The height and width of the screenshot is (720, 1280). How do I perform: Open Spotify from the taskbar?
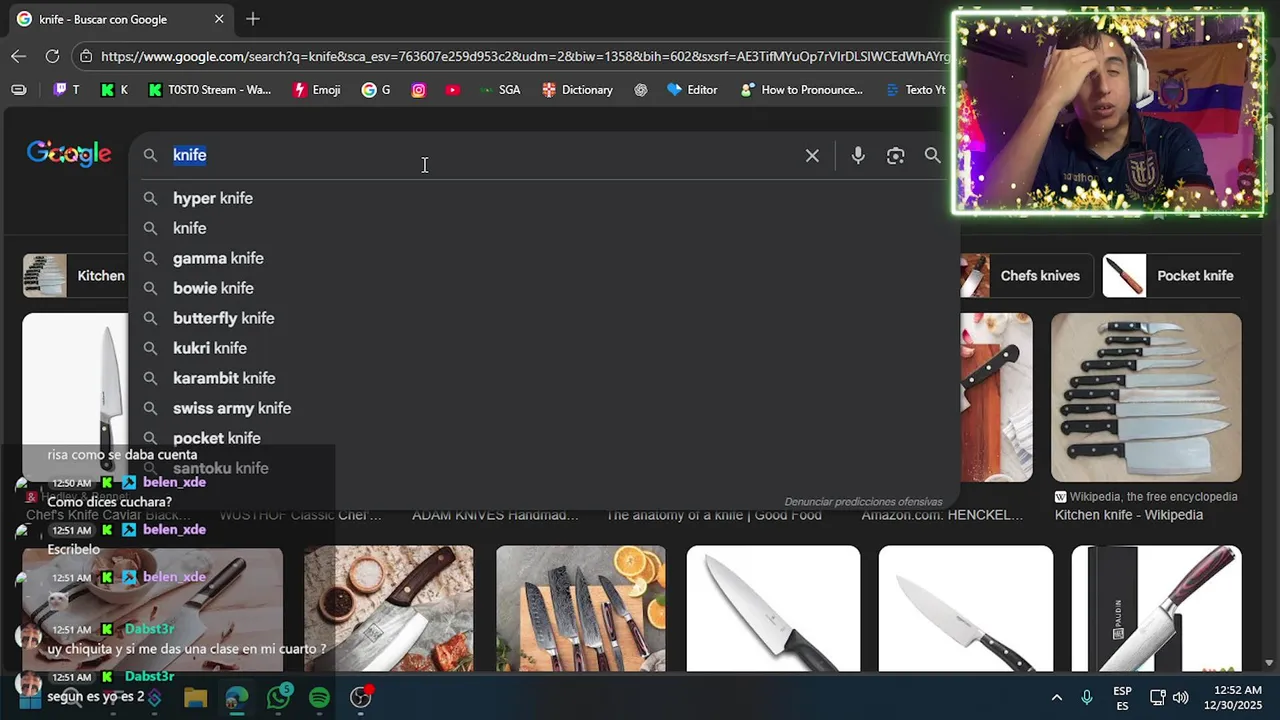[x=320, y=697]
